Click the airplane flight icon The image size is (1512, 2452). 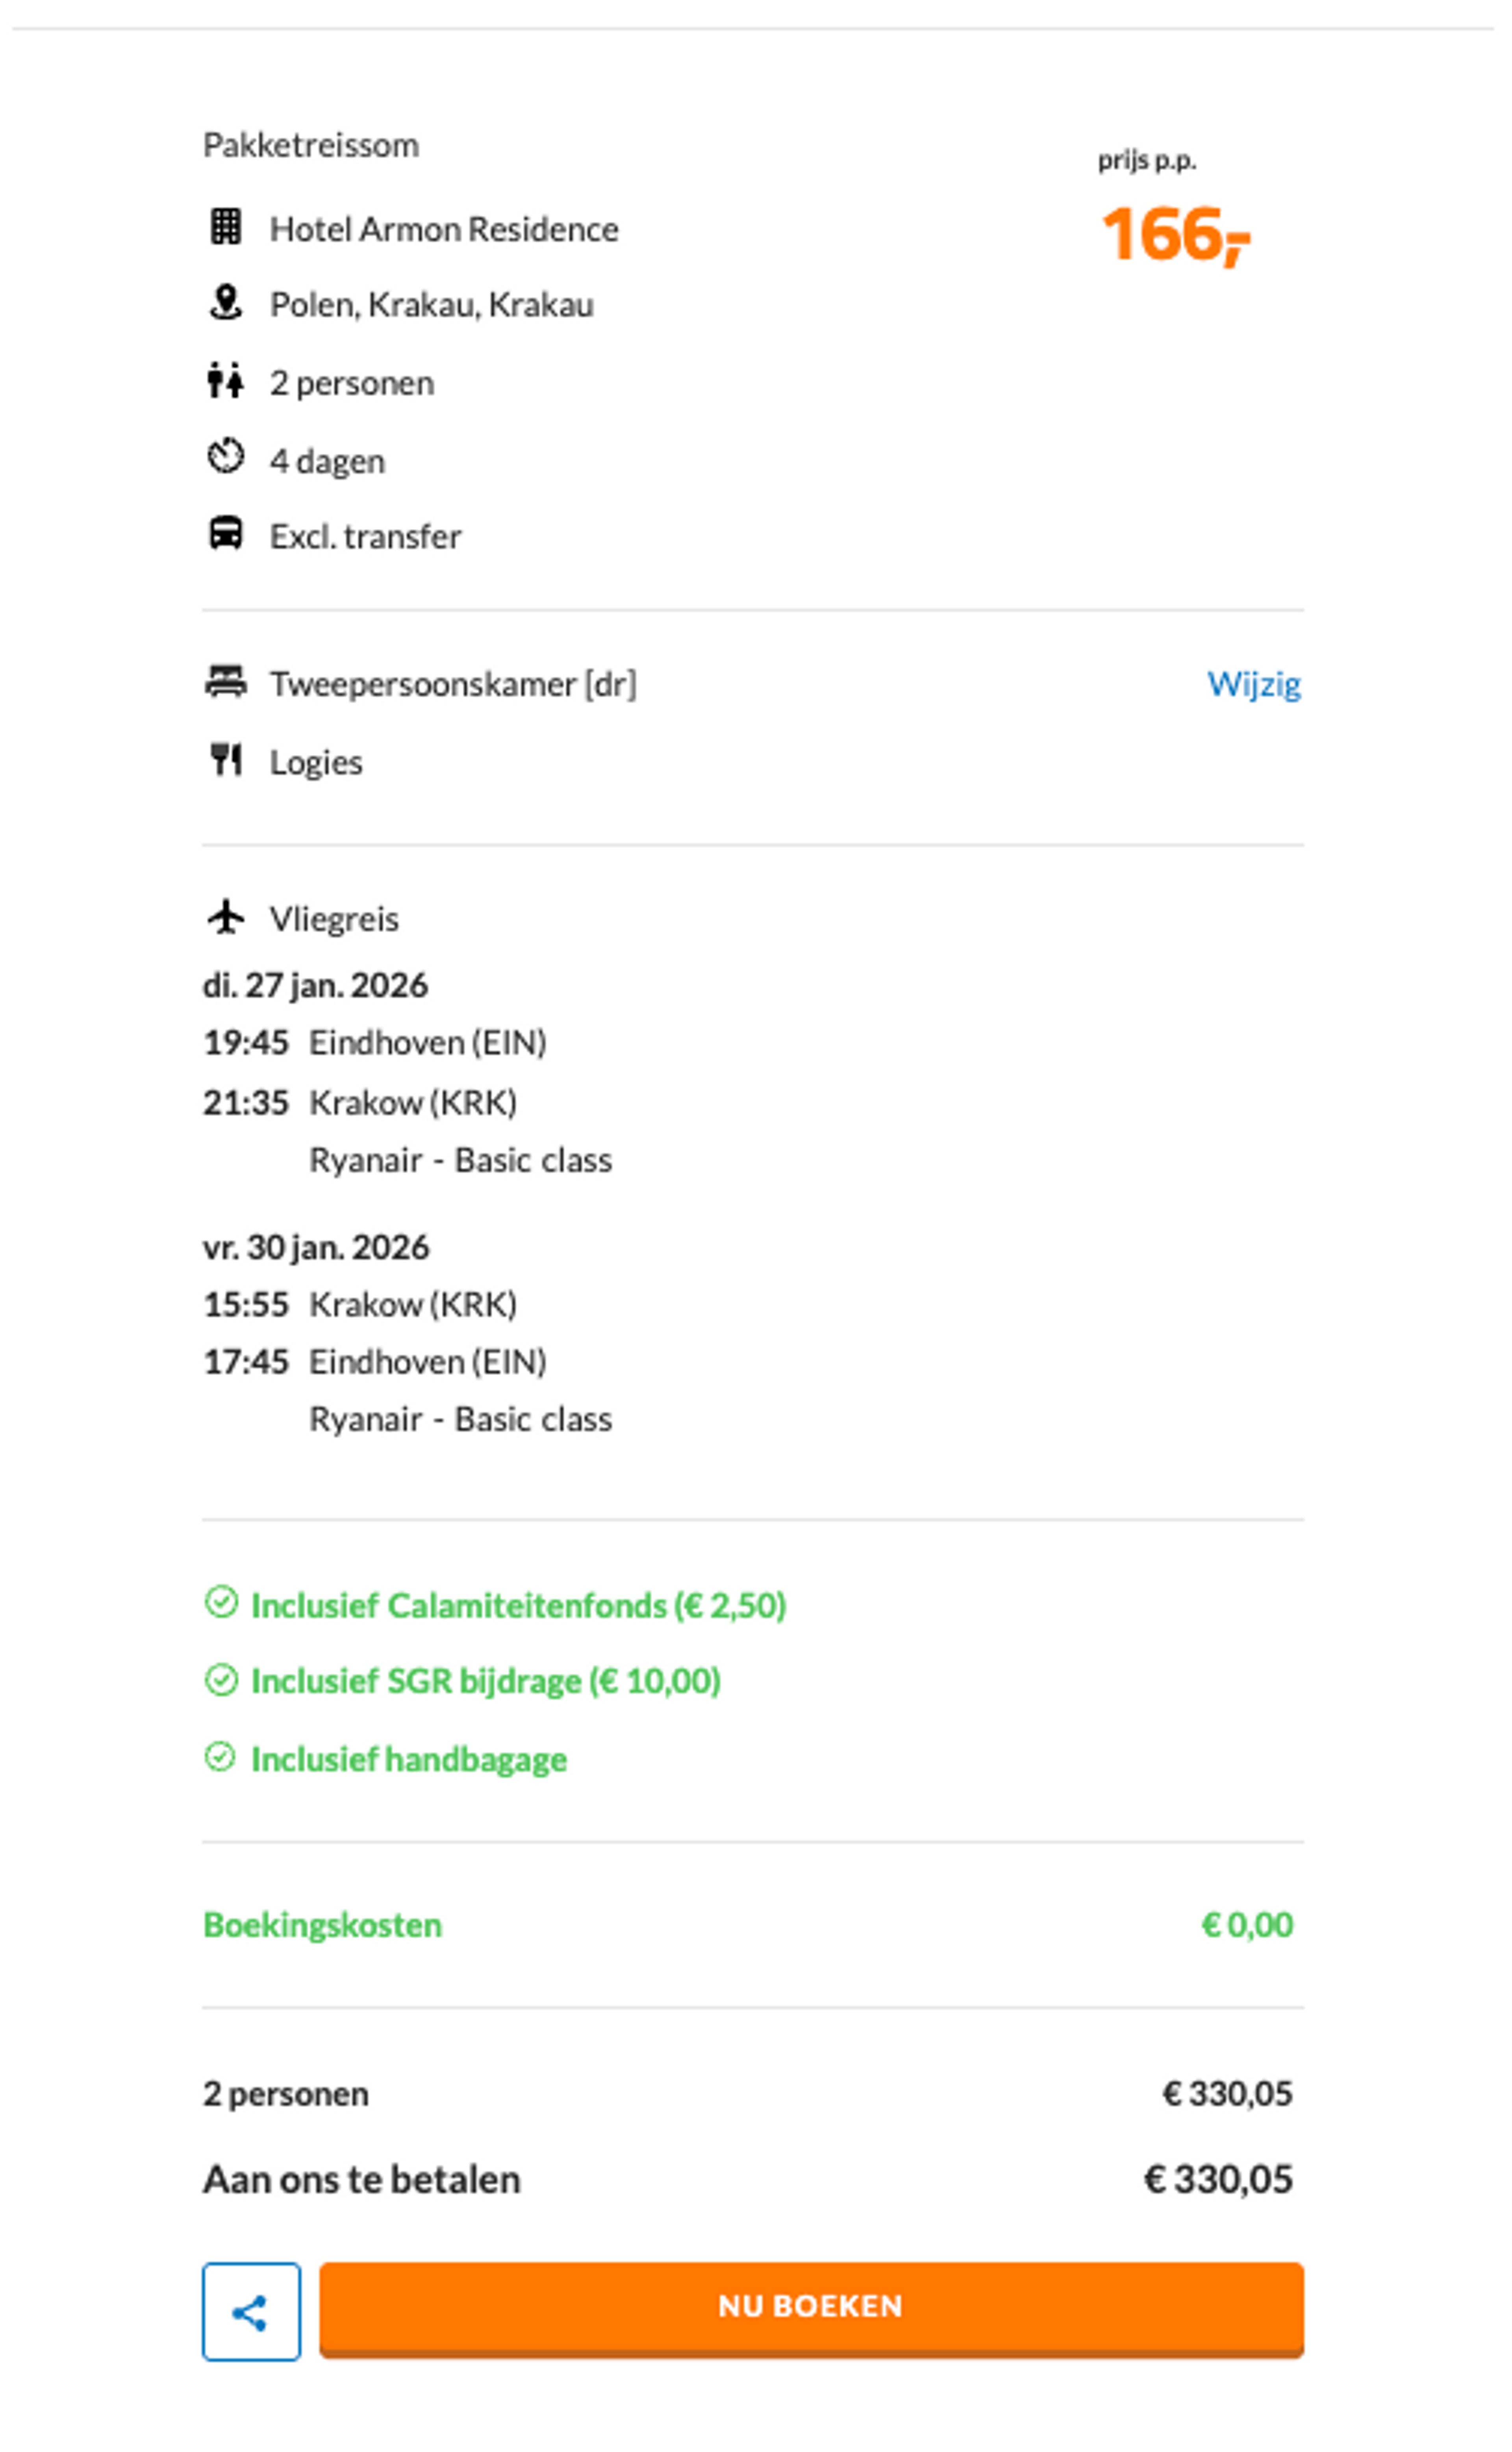coord(226,916)
